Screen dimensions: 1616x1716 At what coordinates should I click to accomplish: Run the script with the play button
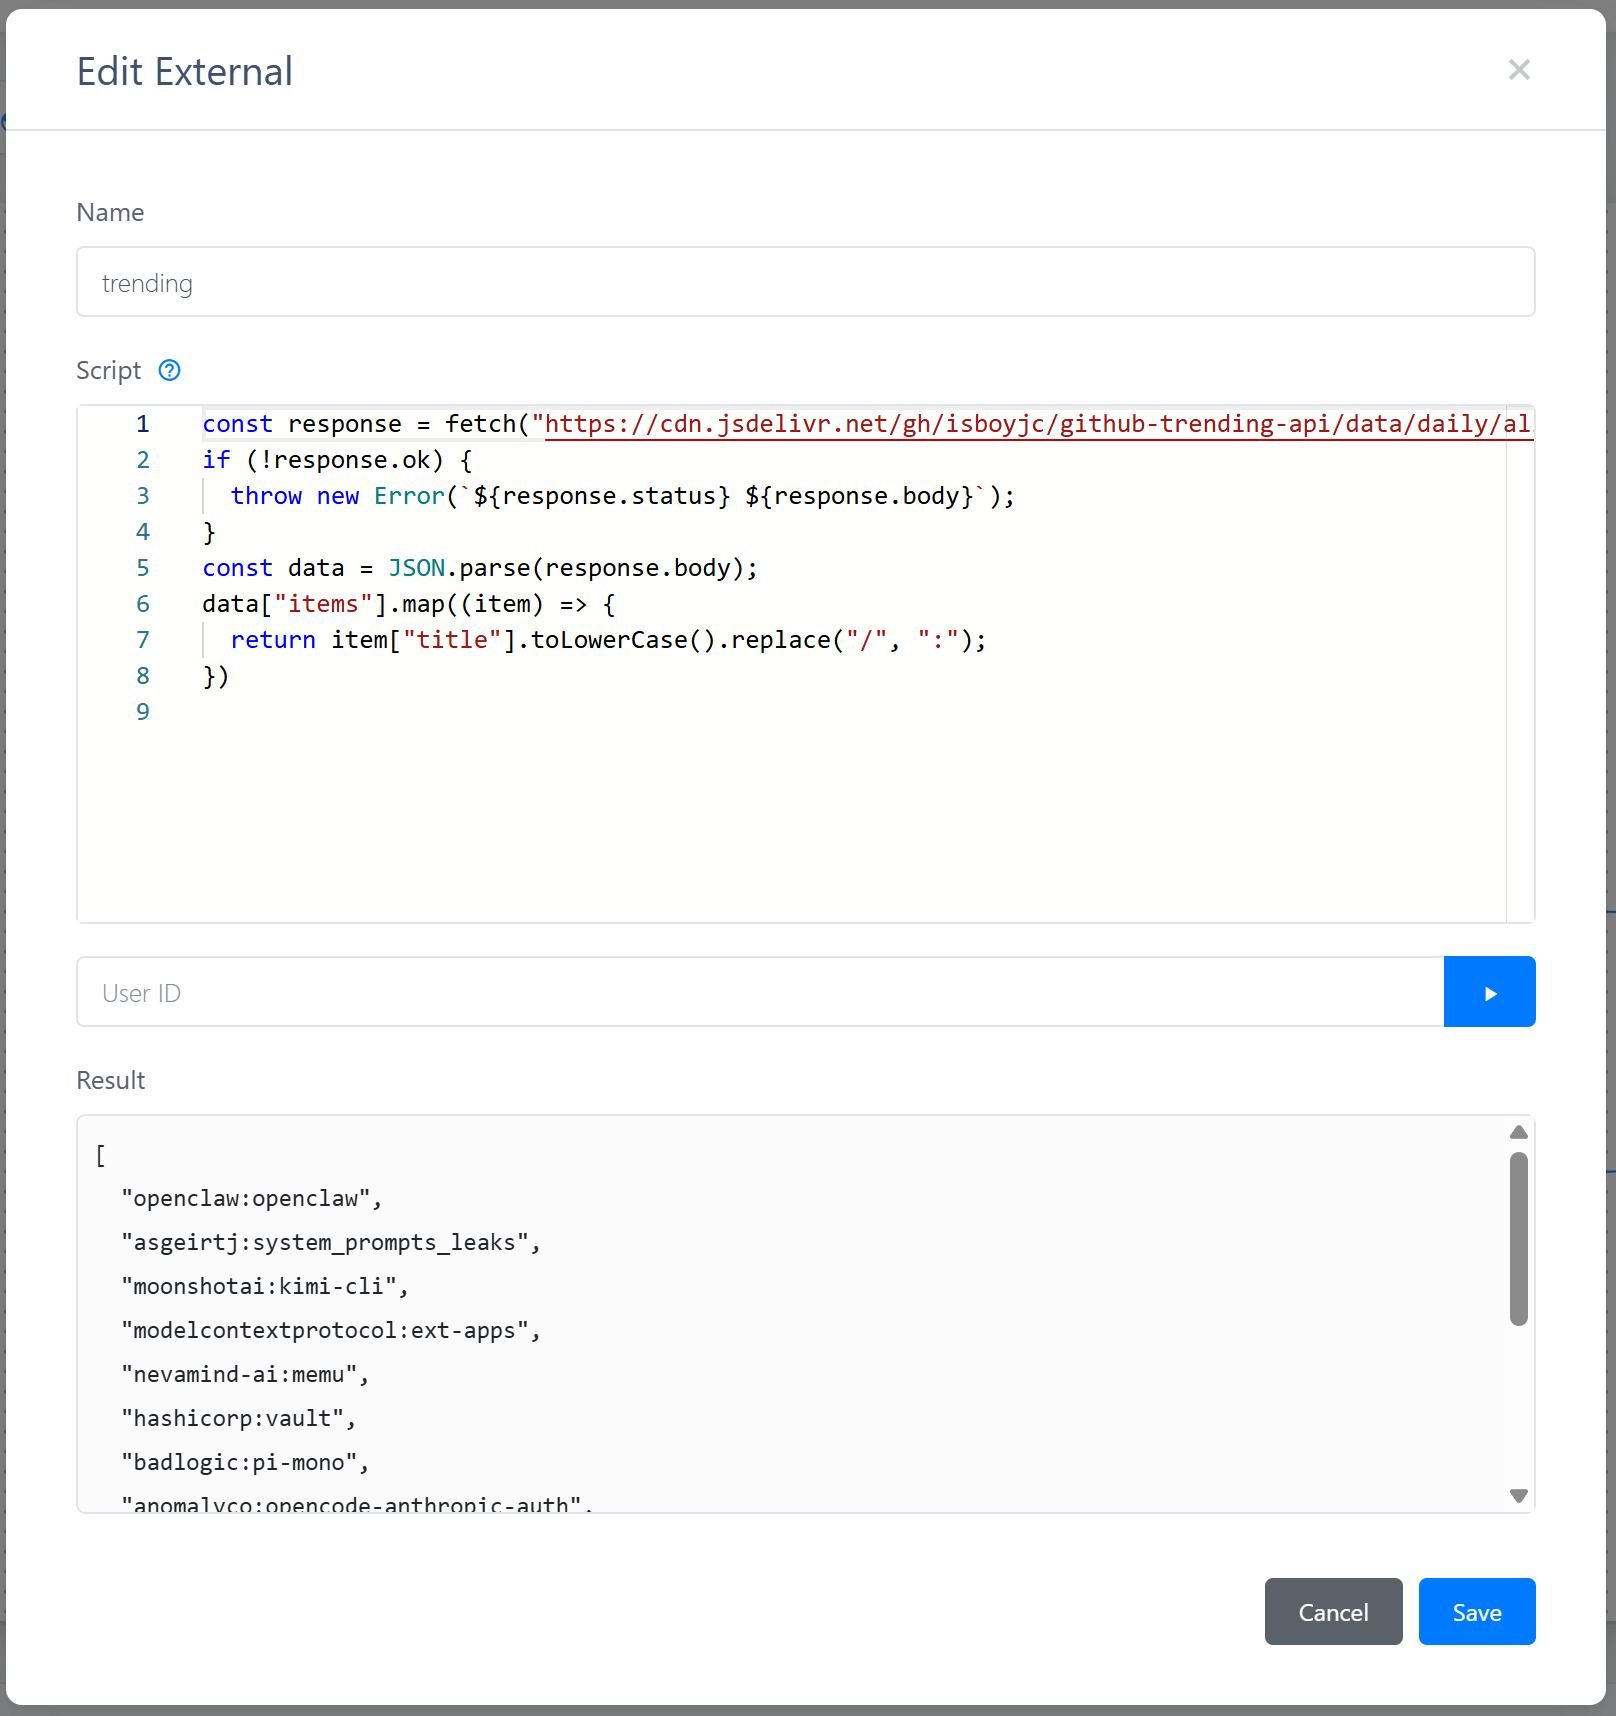[1489, 992]
